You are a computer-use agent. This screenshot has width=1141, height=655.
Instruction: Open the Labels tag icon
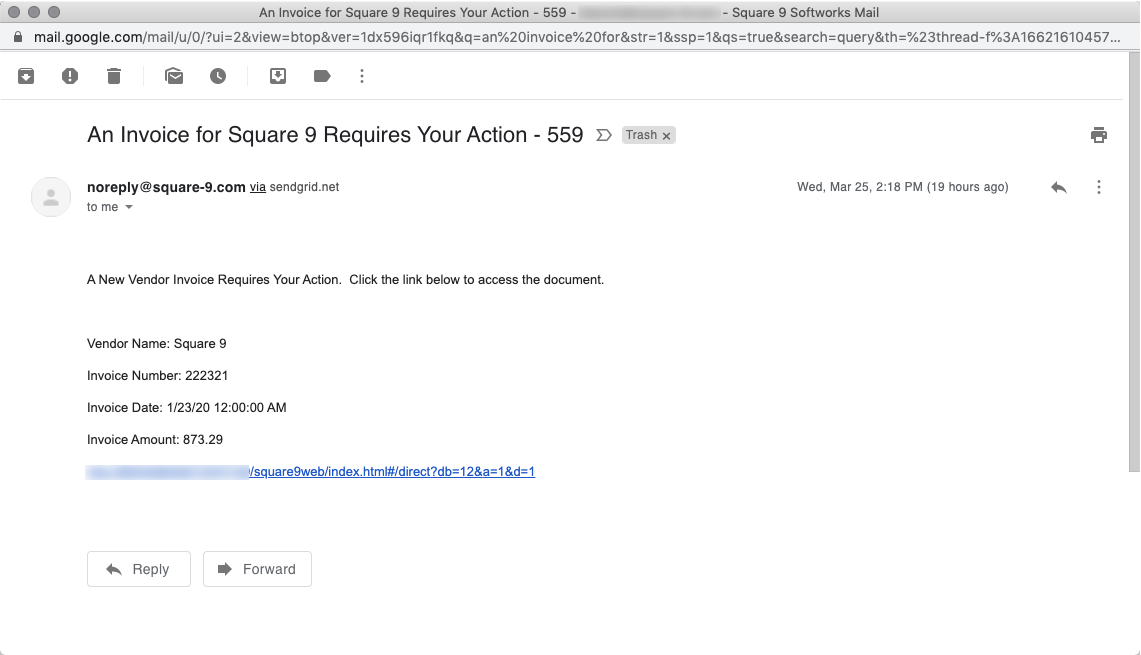(x=322, y=76)
